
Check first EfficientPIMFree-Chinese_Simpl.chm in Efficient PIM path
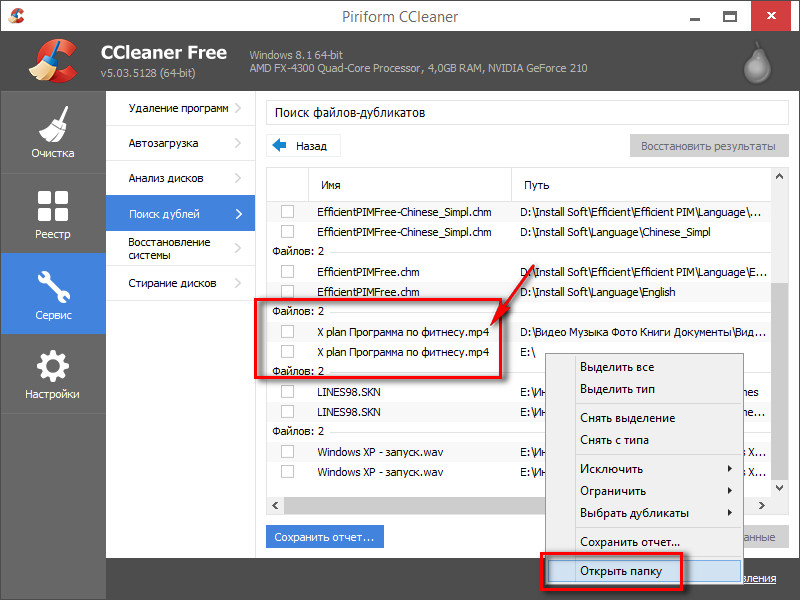tap(287, 212)
